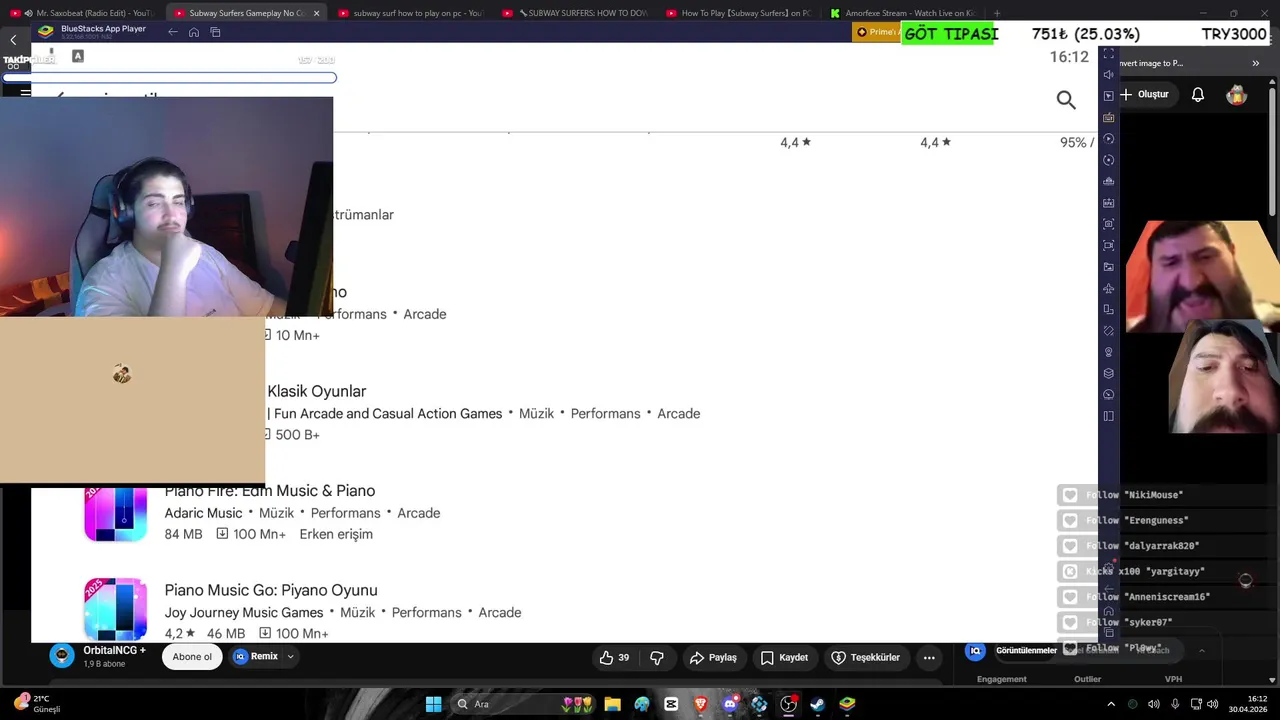
Task: Click Paylaş share button
Action: point(713,657)
